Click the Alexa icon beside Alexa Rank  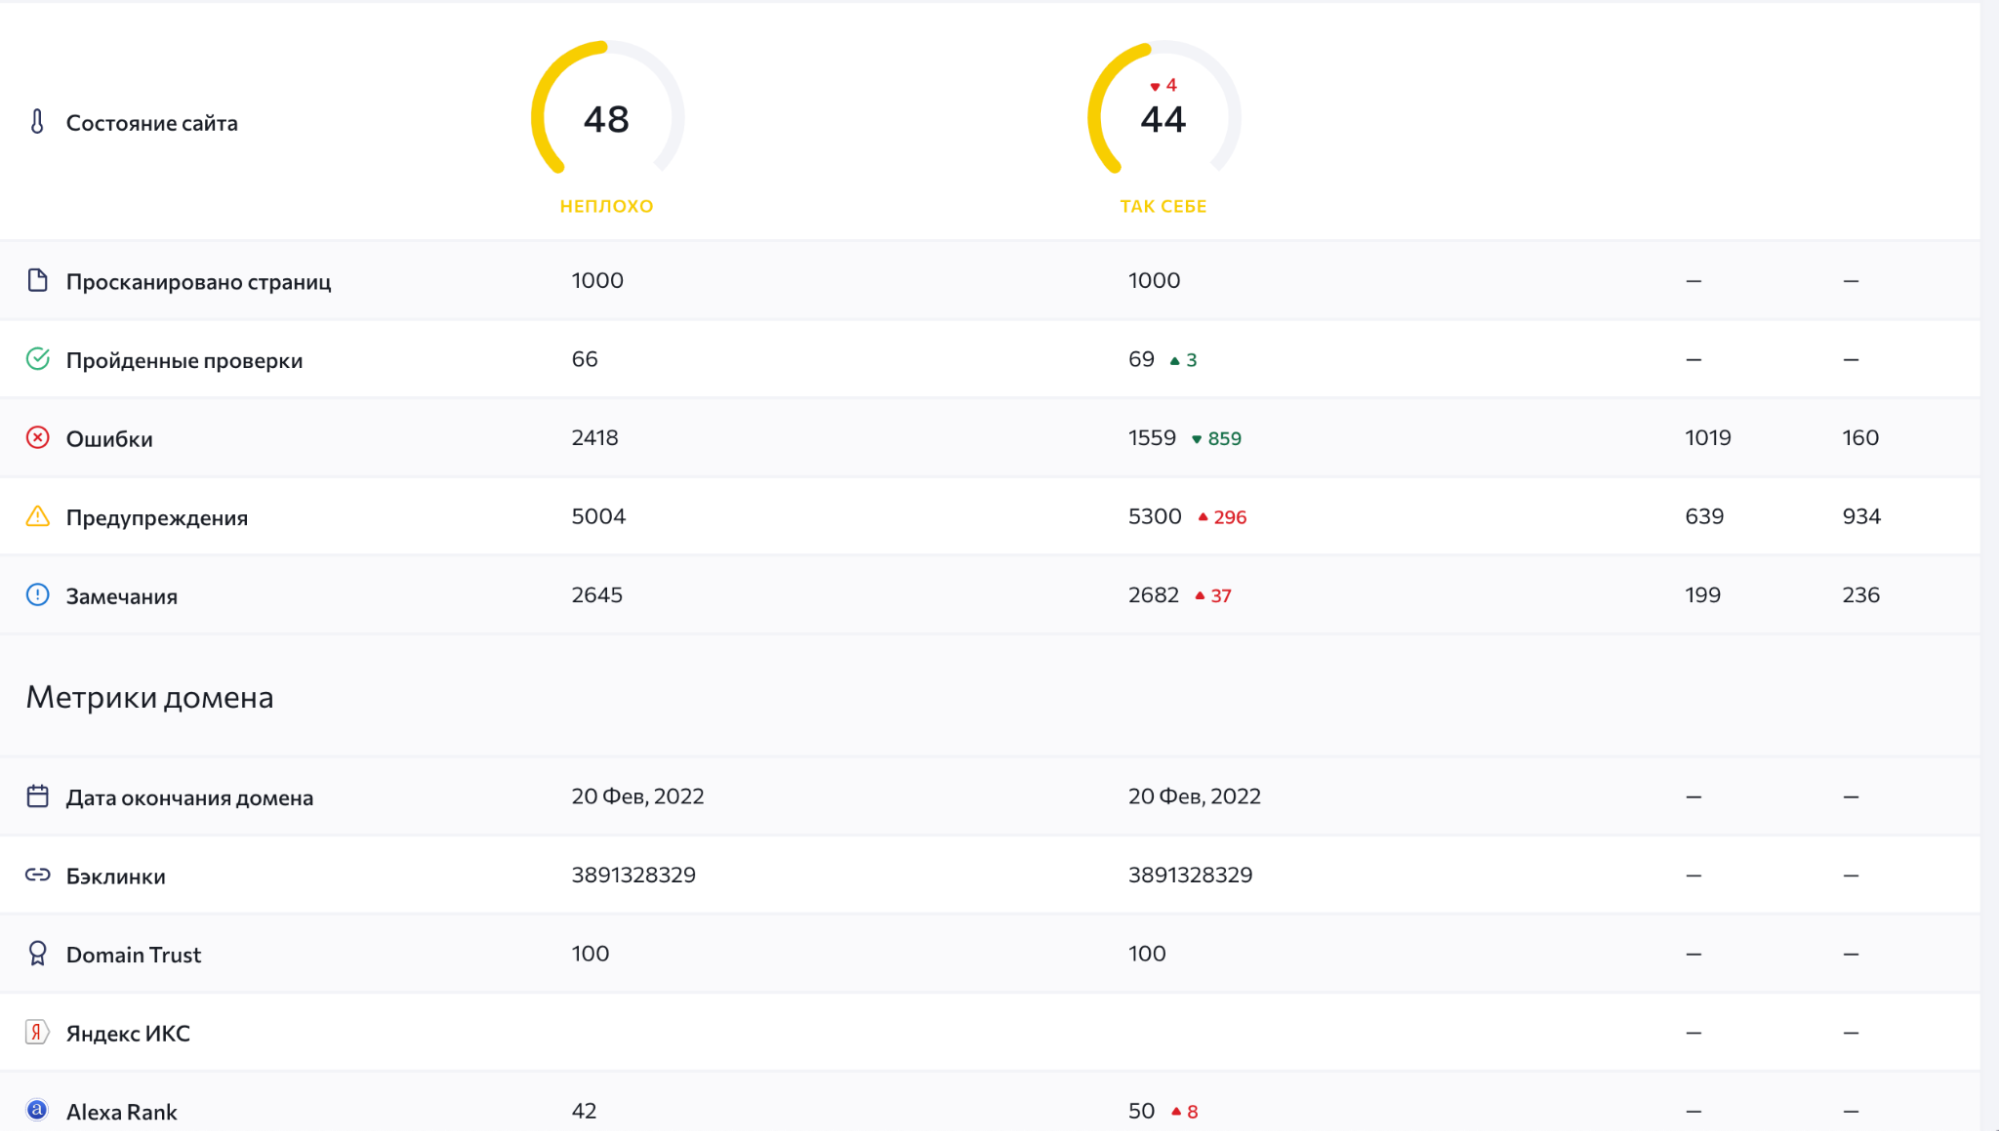tap(37, 1110)
